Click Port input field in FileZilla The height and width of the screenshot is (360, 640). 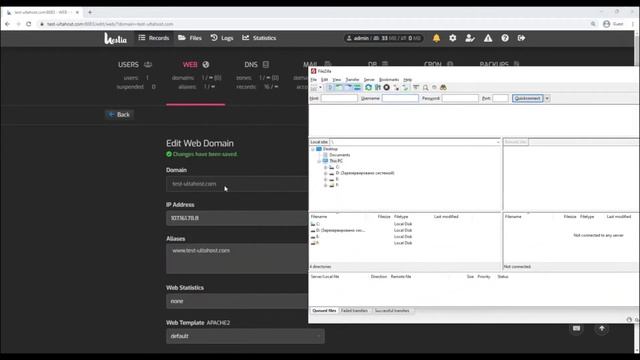pyautogui.click(x=500, y=98)
